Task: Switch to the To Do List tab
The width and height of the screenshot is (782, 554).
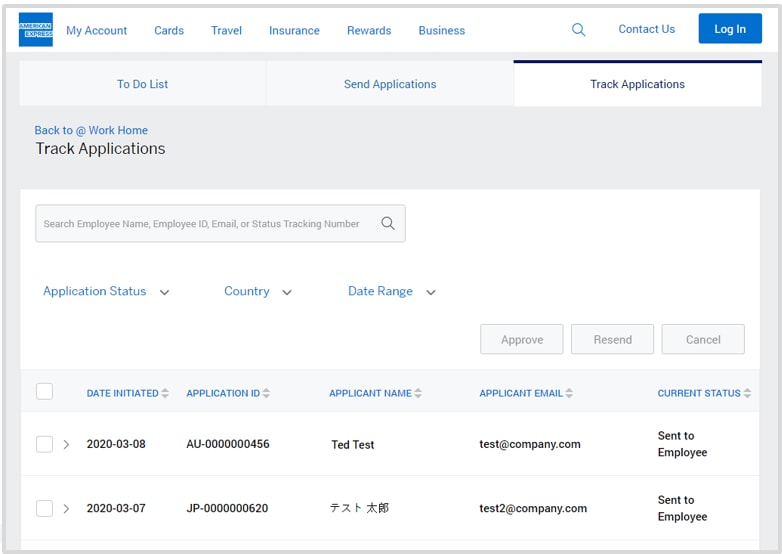Action: tap(143, 84)
